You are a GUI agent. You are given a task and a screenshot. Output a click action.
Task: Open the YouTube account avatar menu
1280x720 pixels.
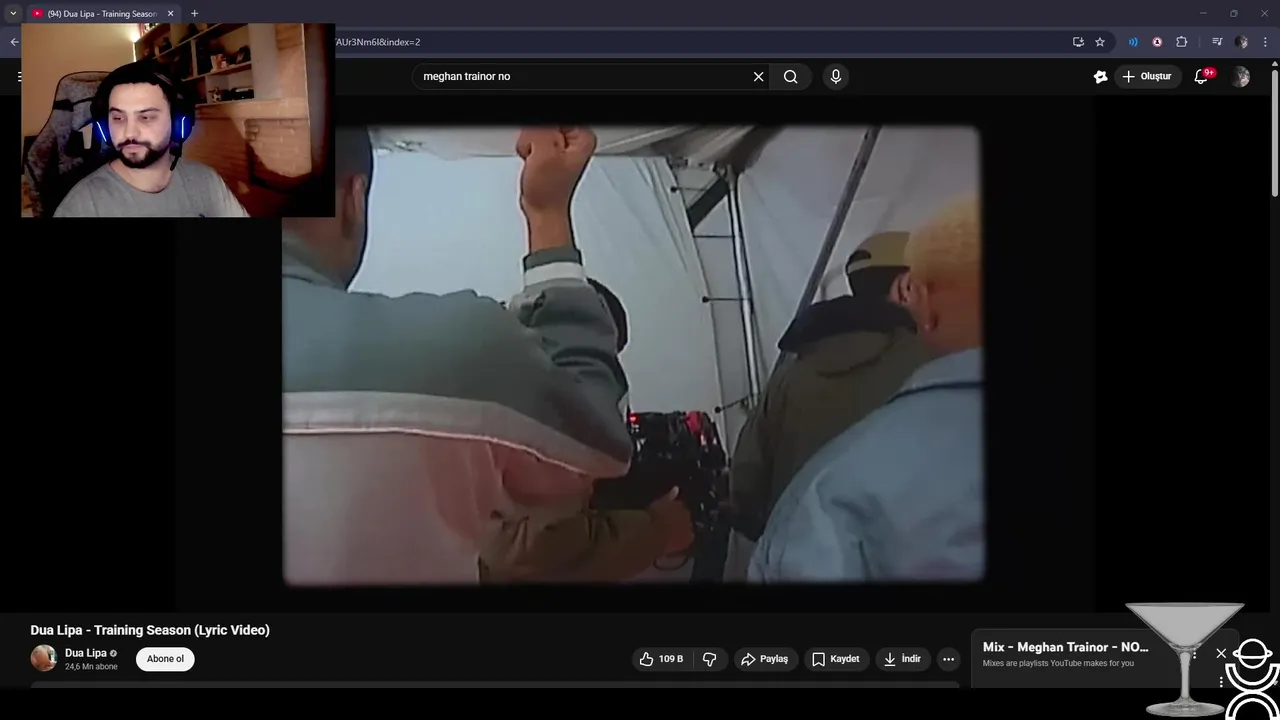1240,77
